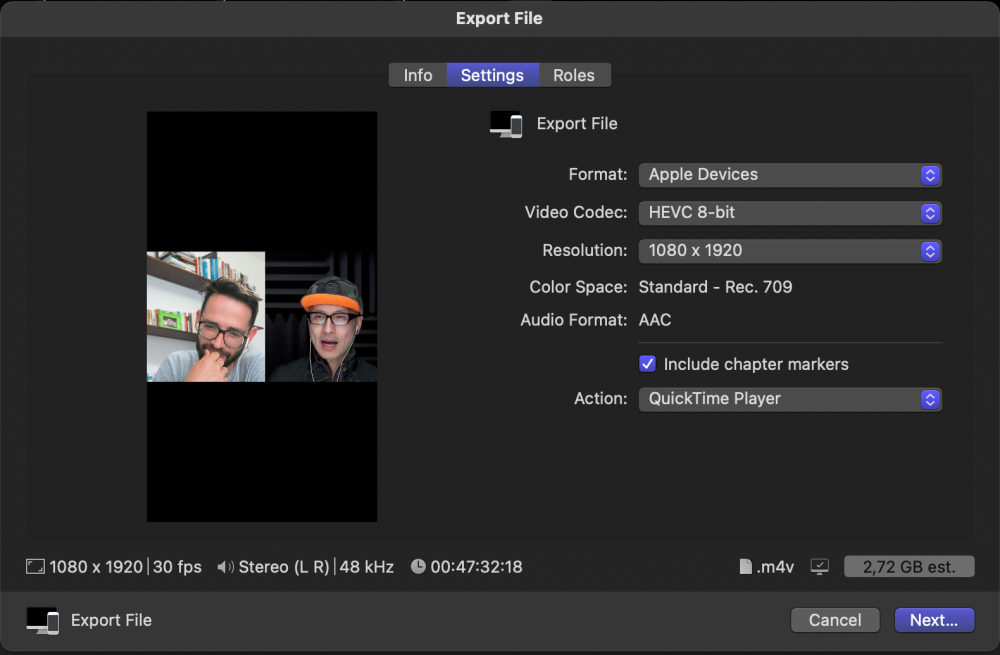Click the Export File device icon in the footer
This screenshot has width=1000, height=655.
pyautogui.click(x=43, y=620)
